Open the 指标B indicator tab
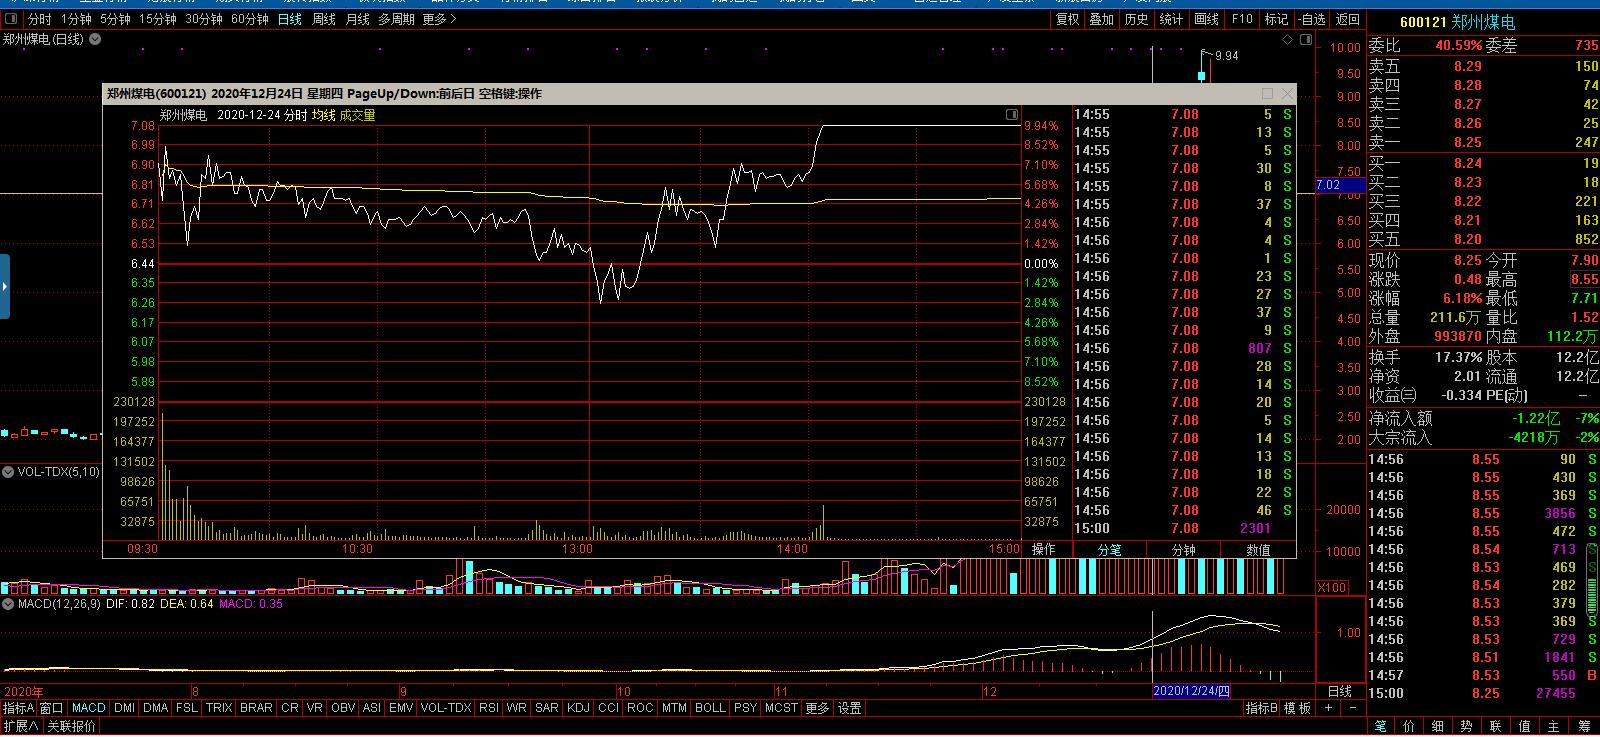The width and height of the screenshot is (1600, 737). click(1262, 708)
